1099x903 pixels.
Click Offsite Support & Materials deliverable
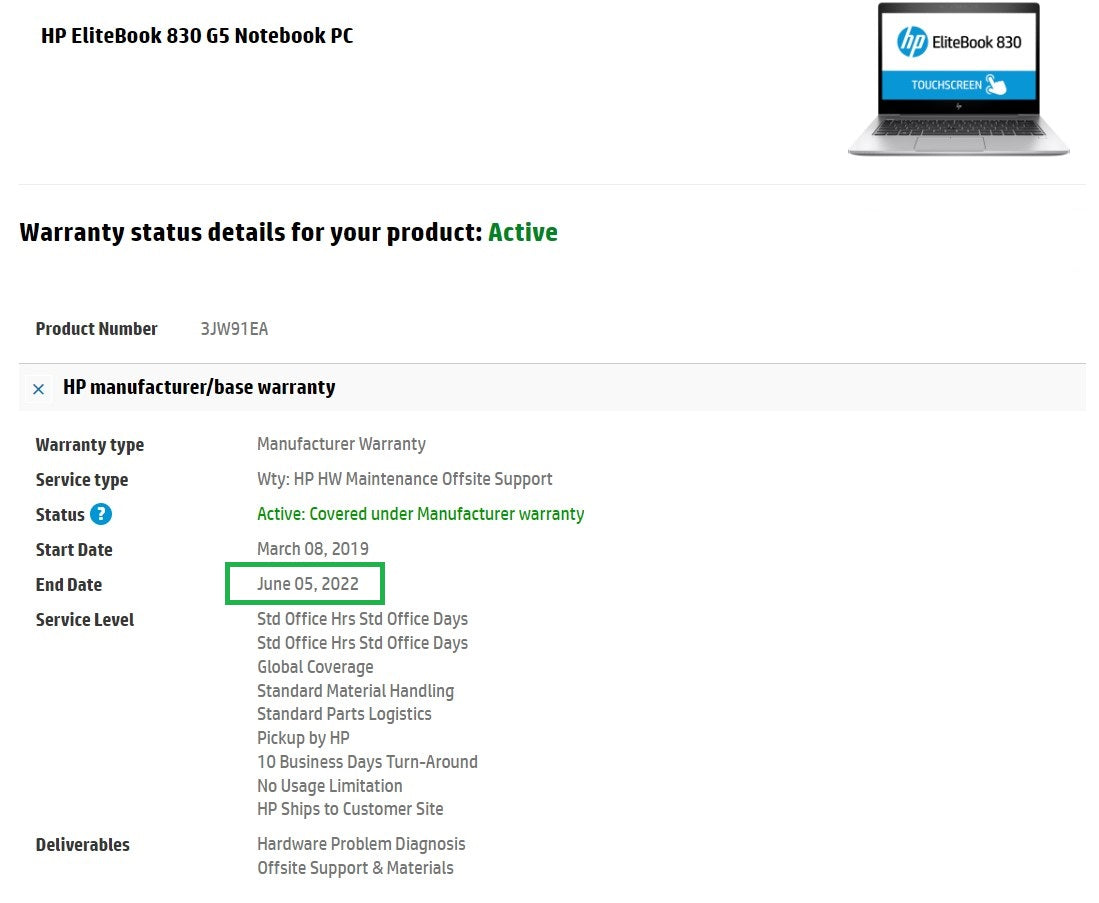[355, 868]
